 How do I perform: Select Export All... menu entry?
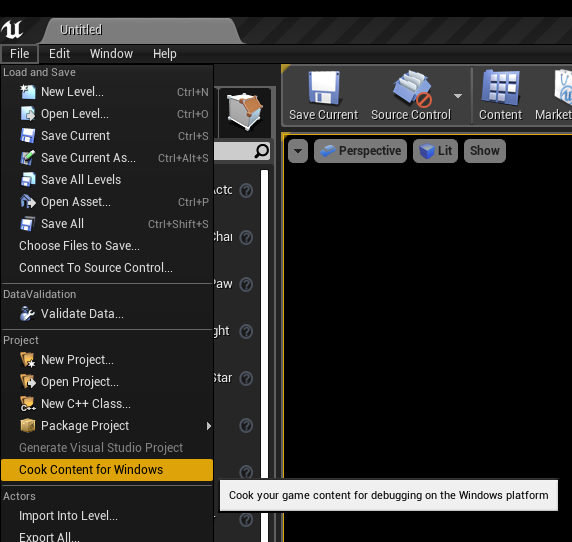(107, 536)
